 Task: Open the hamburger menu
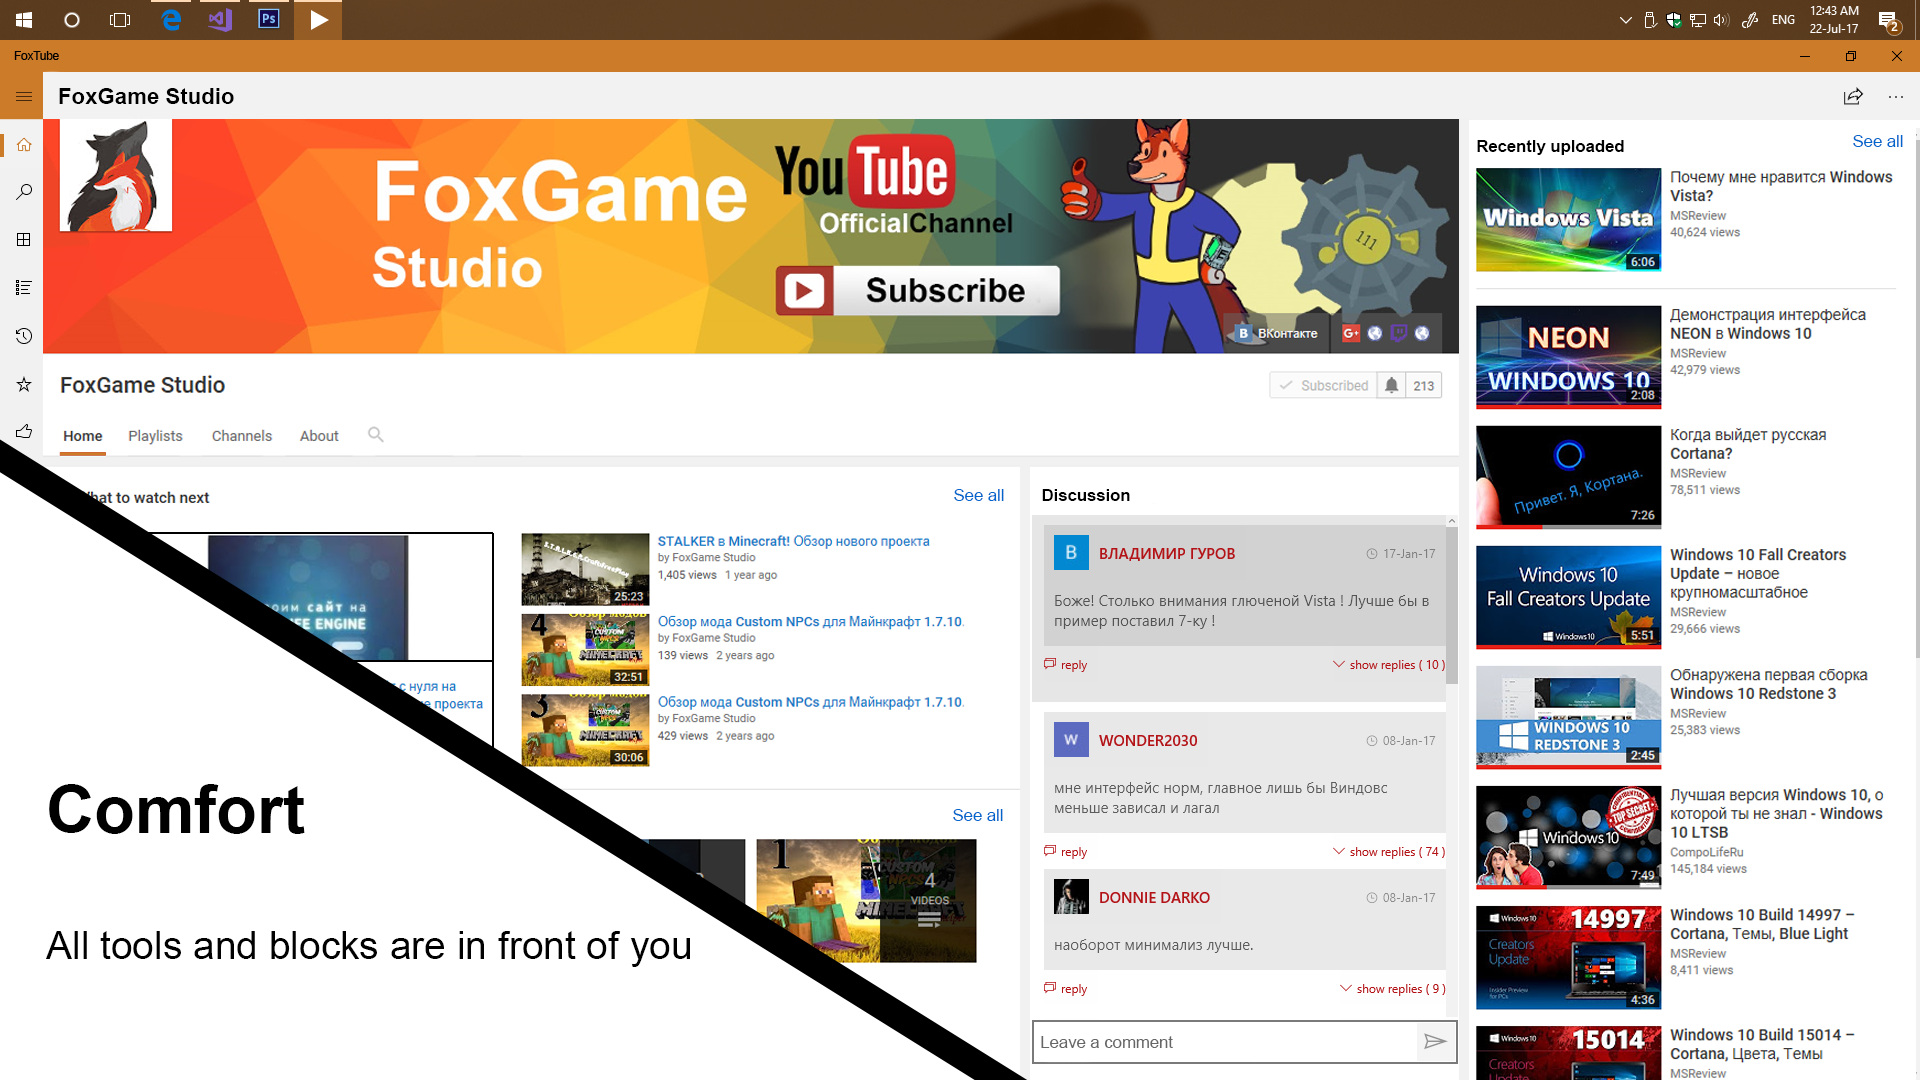point(24,97)
